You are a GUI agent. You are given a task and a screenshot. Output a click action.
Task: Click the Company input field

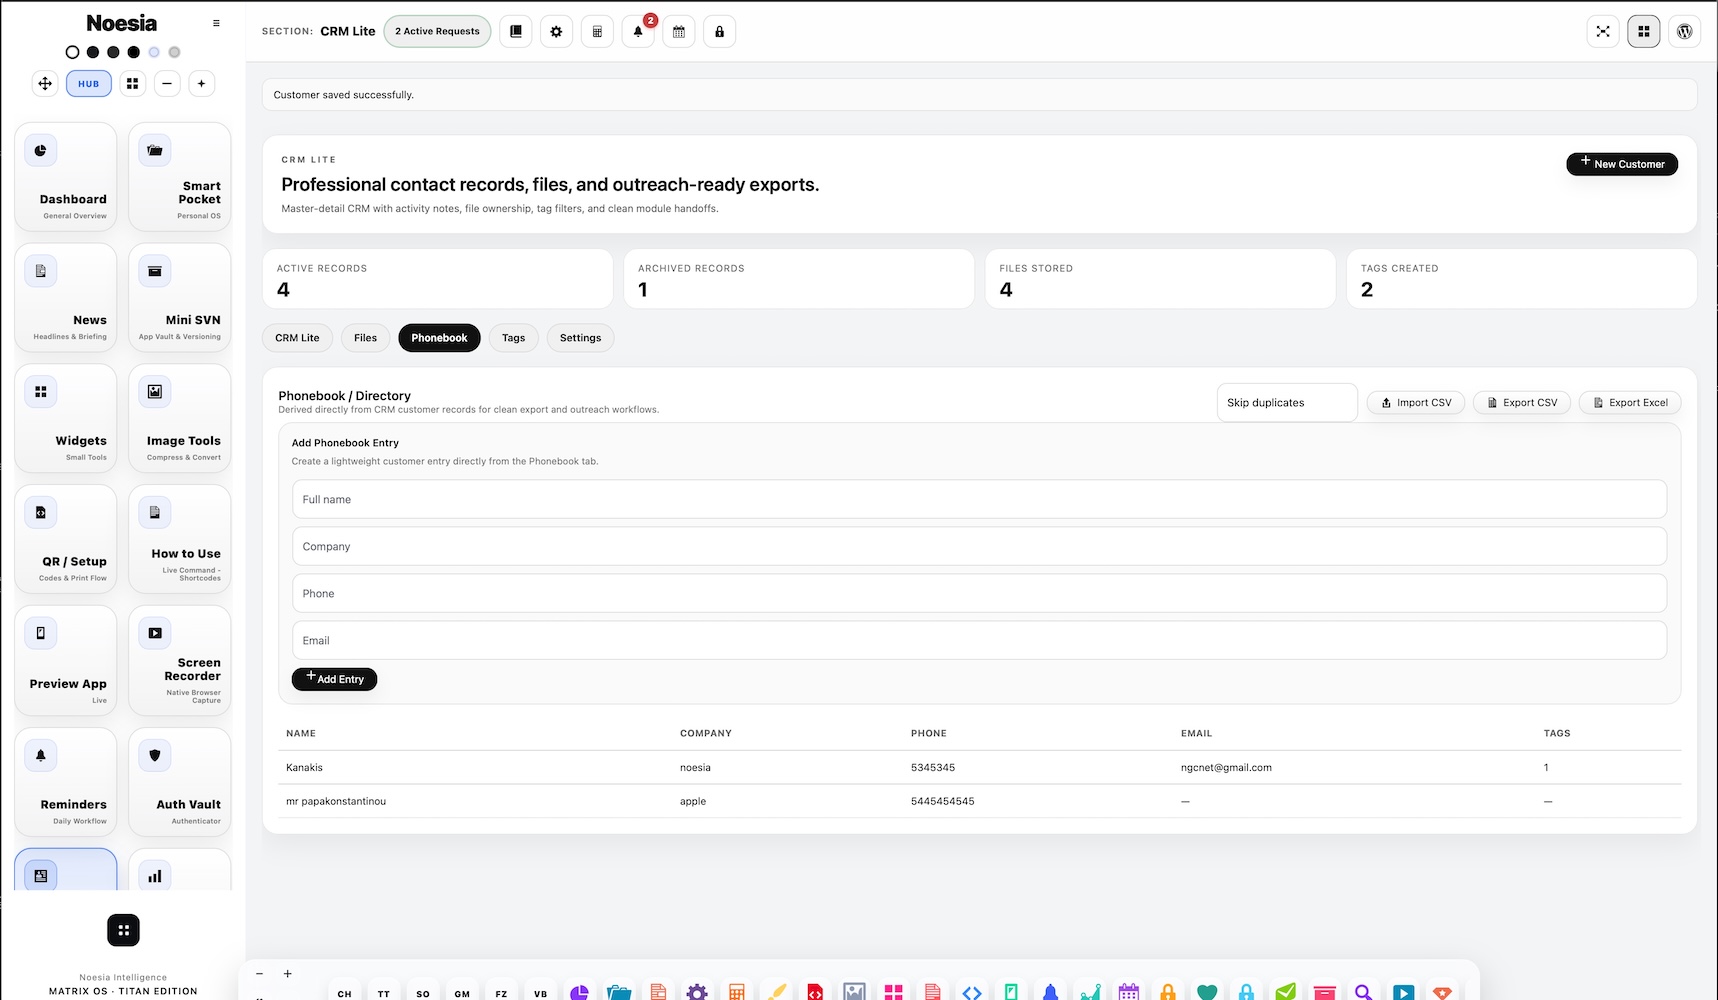(979, 546)
